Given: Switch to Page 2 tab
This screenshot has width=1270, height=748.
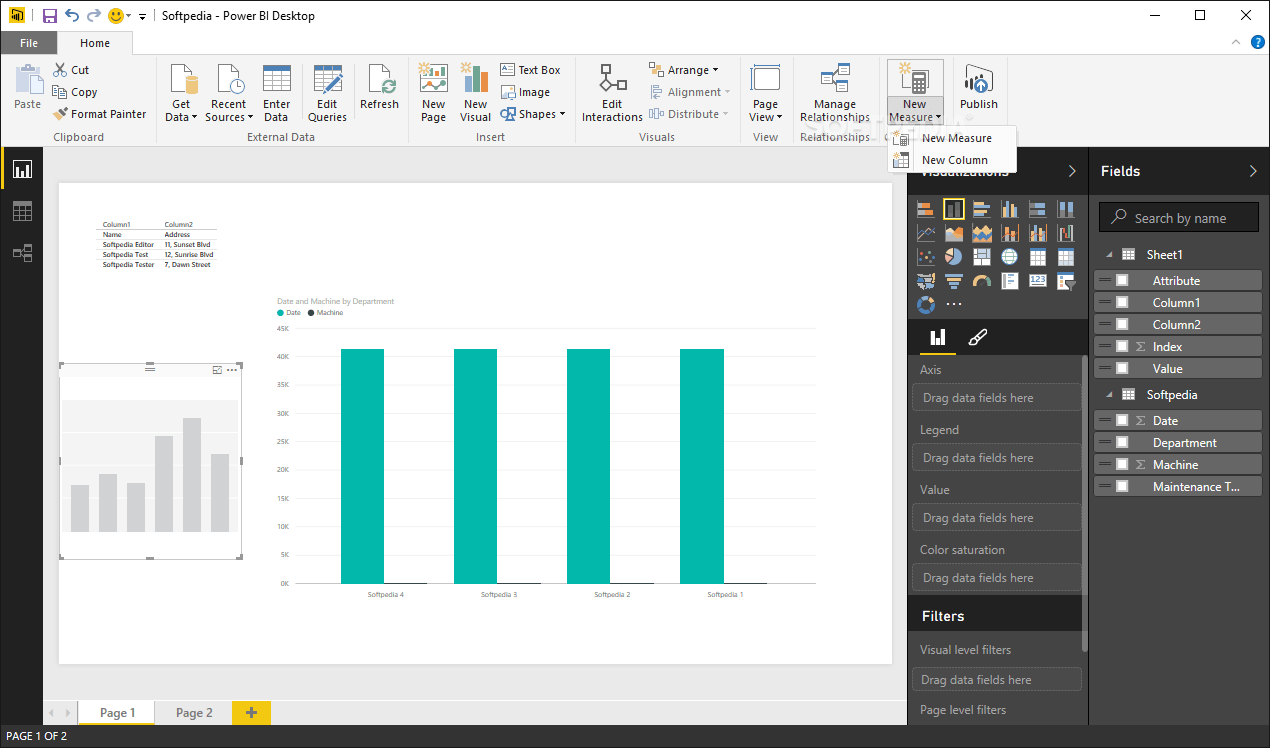Looking at the screenshot, I should pyautogui.click(x=193, y=712).
